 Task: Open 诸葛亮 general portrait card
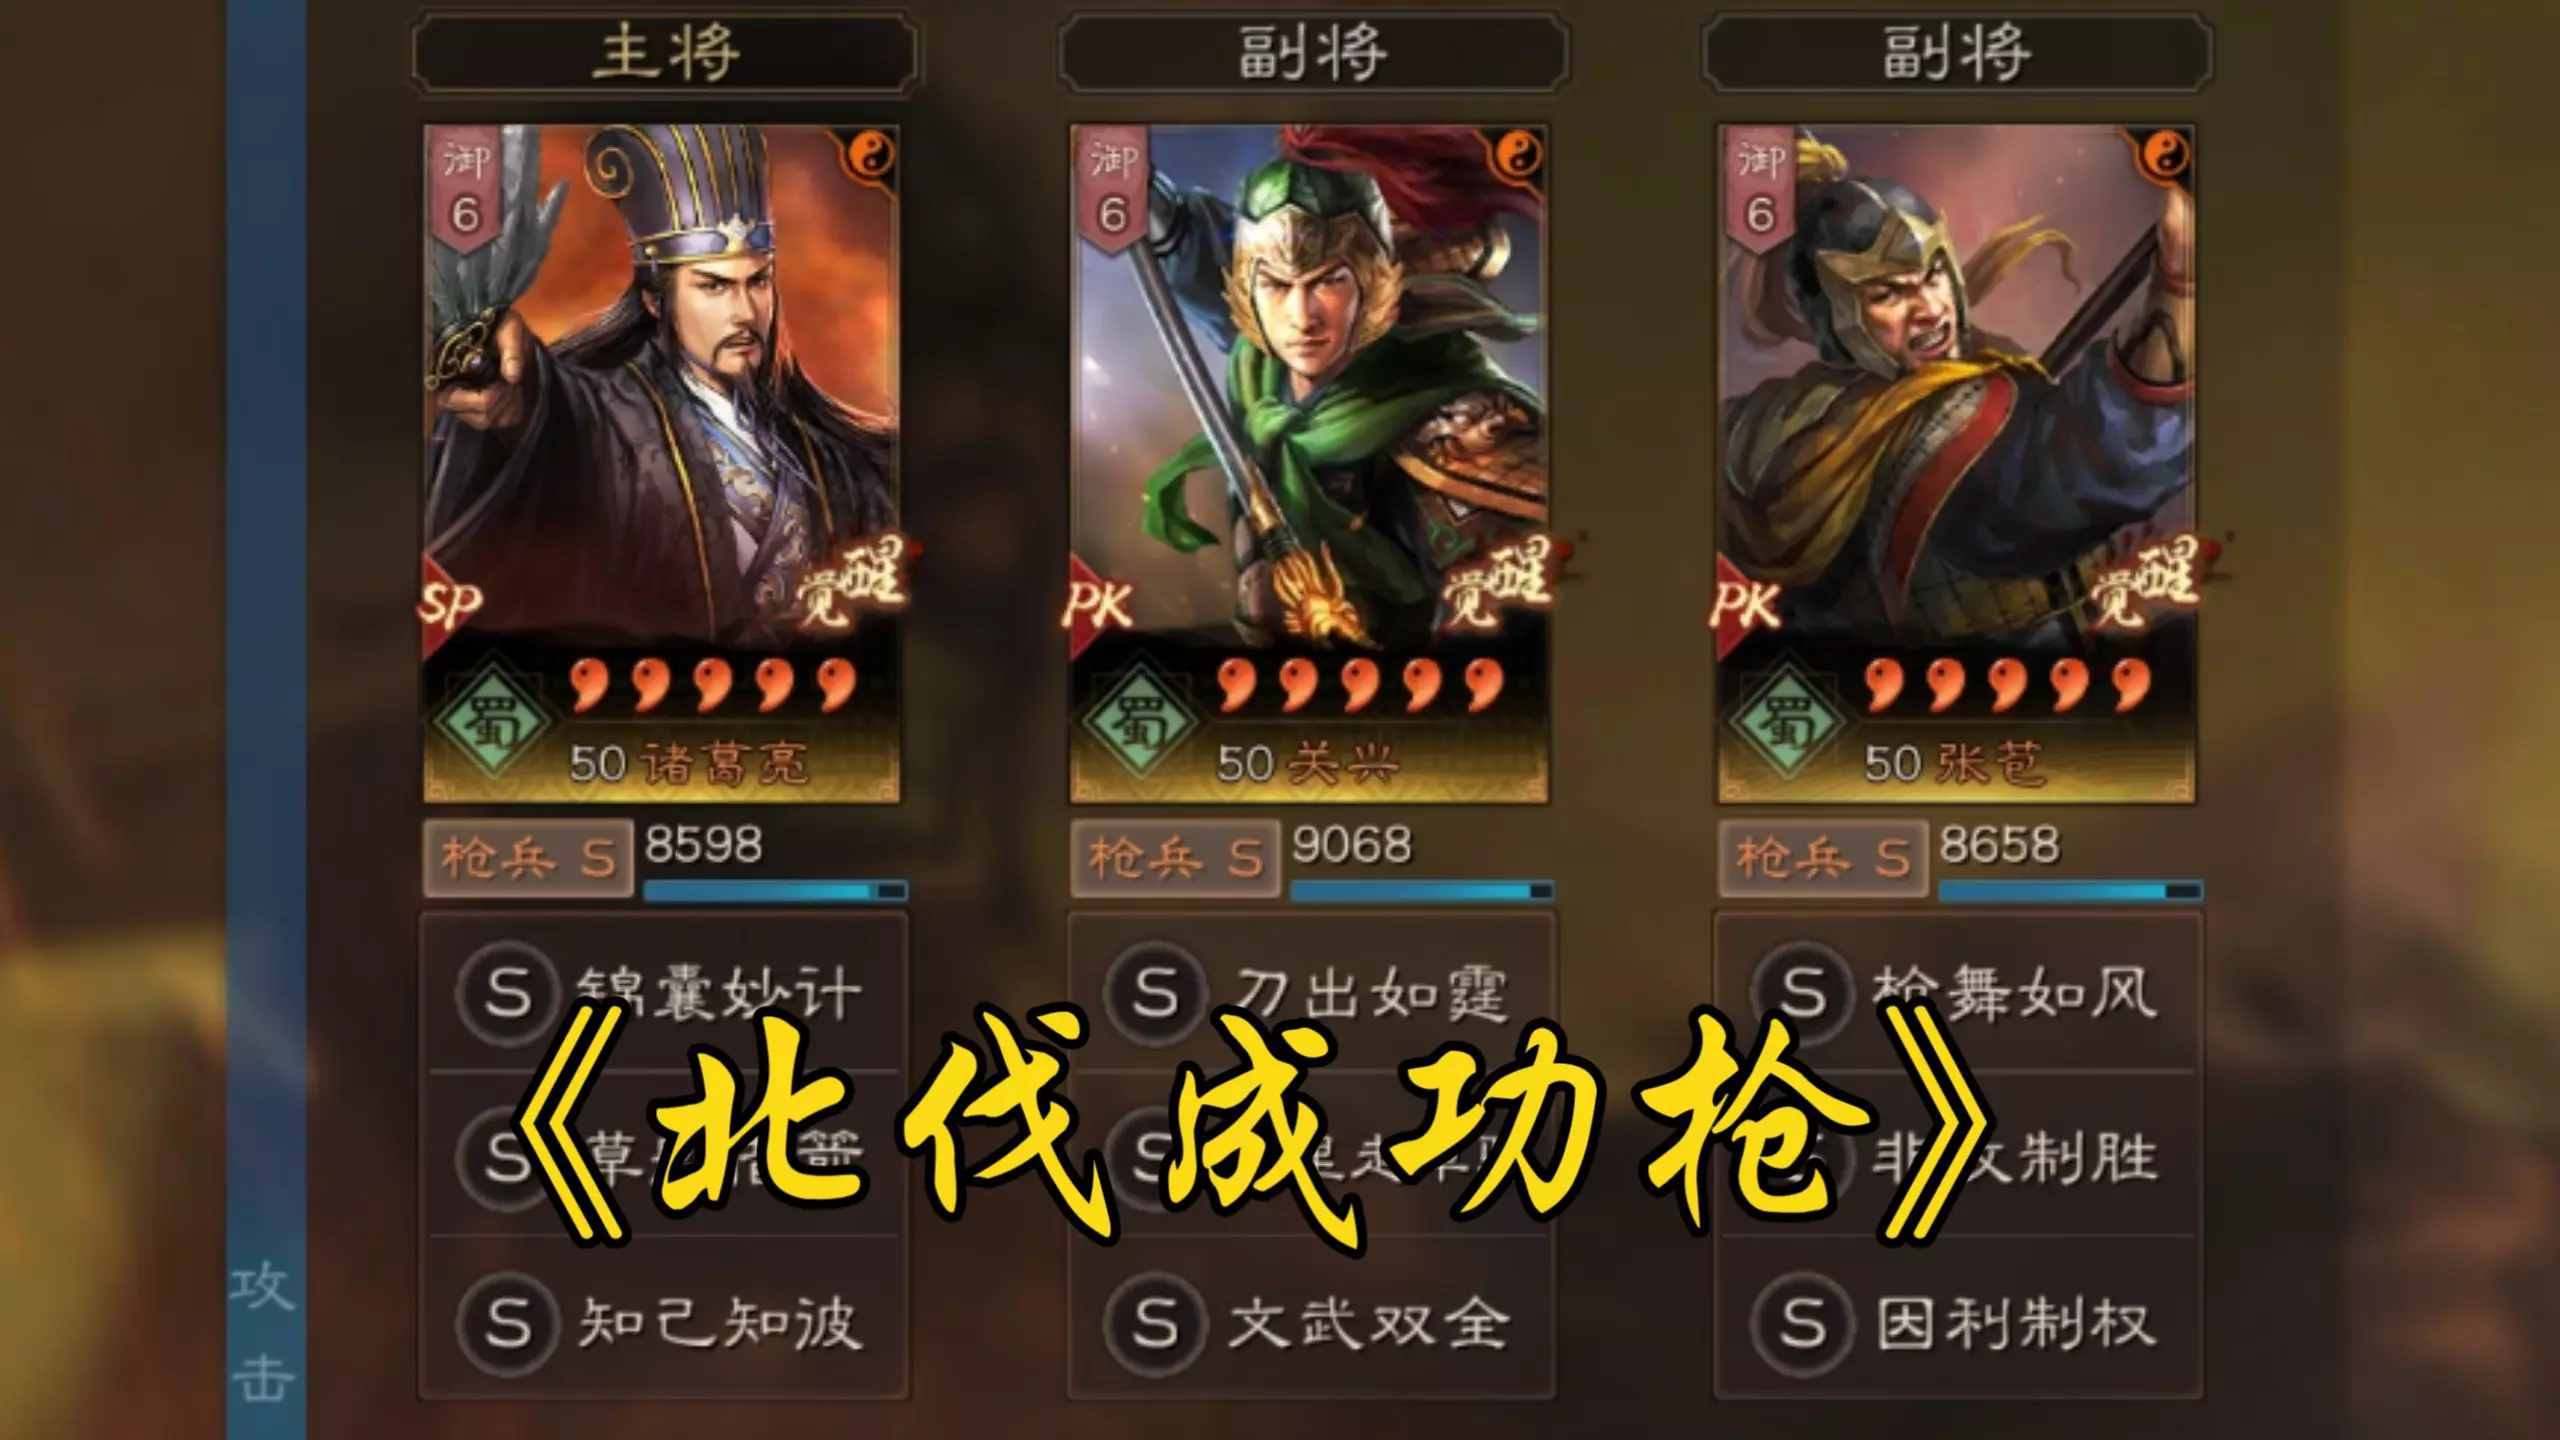(661, 463)
